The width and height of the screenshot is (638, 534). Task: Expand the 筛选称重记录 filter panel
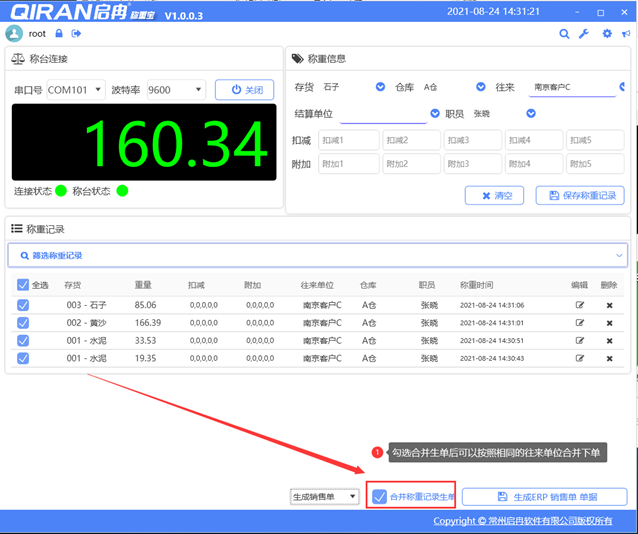point(318,256)
